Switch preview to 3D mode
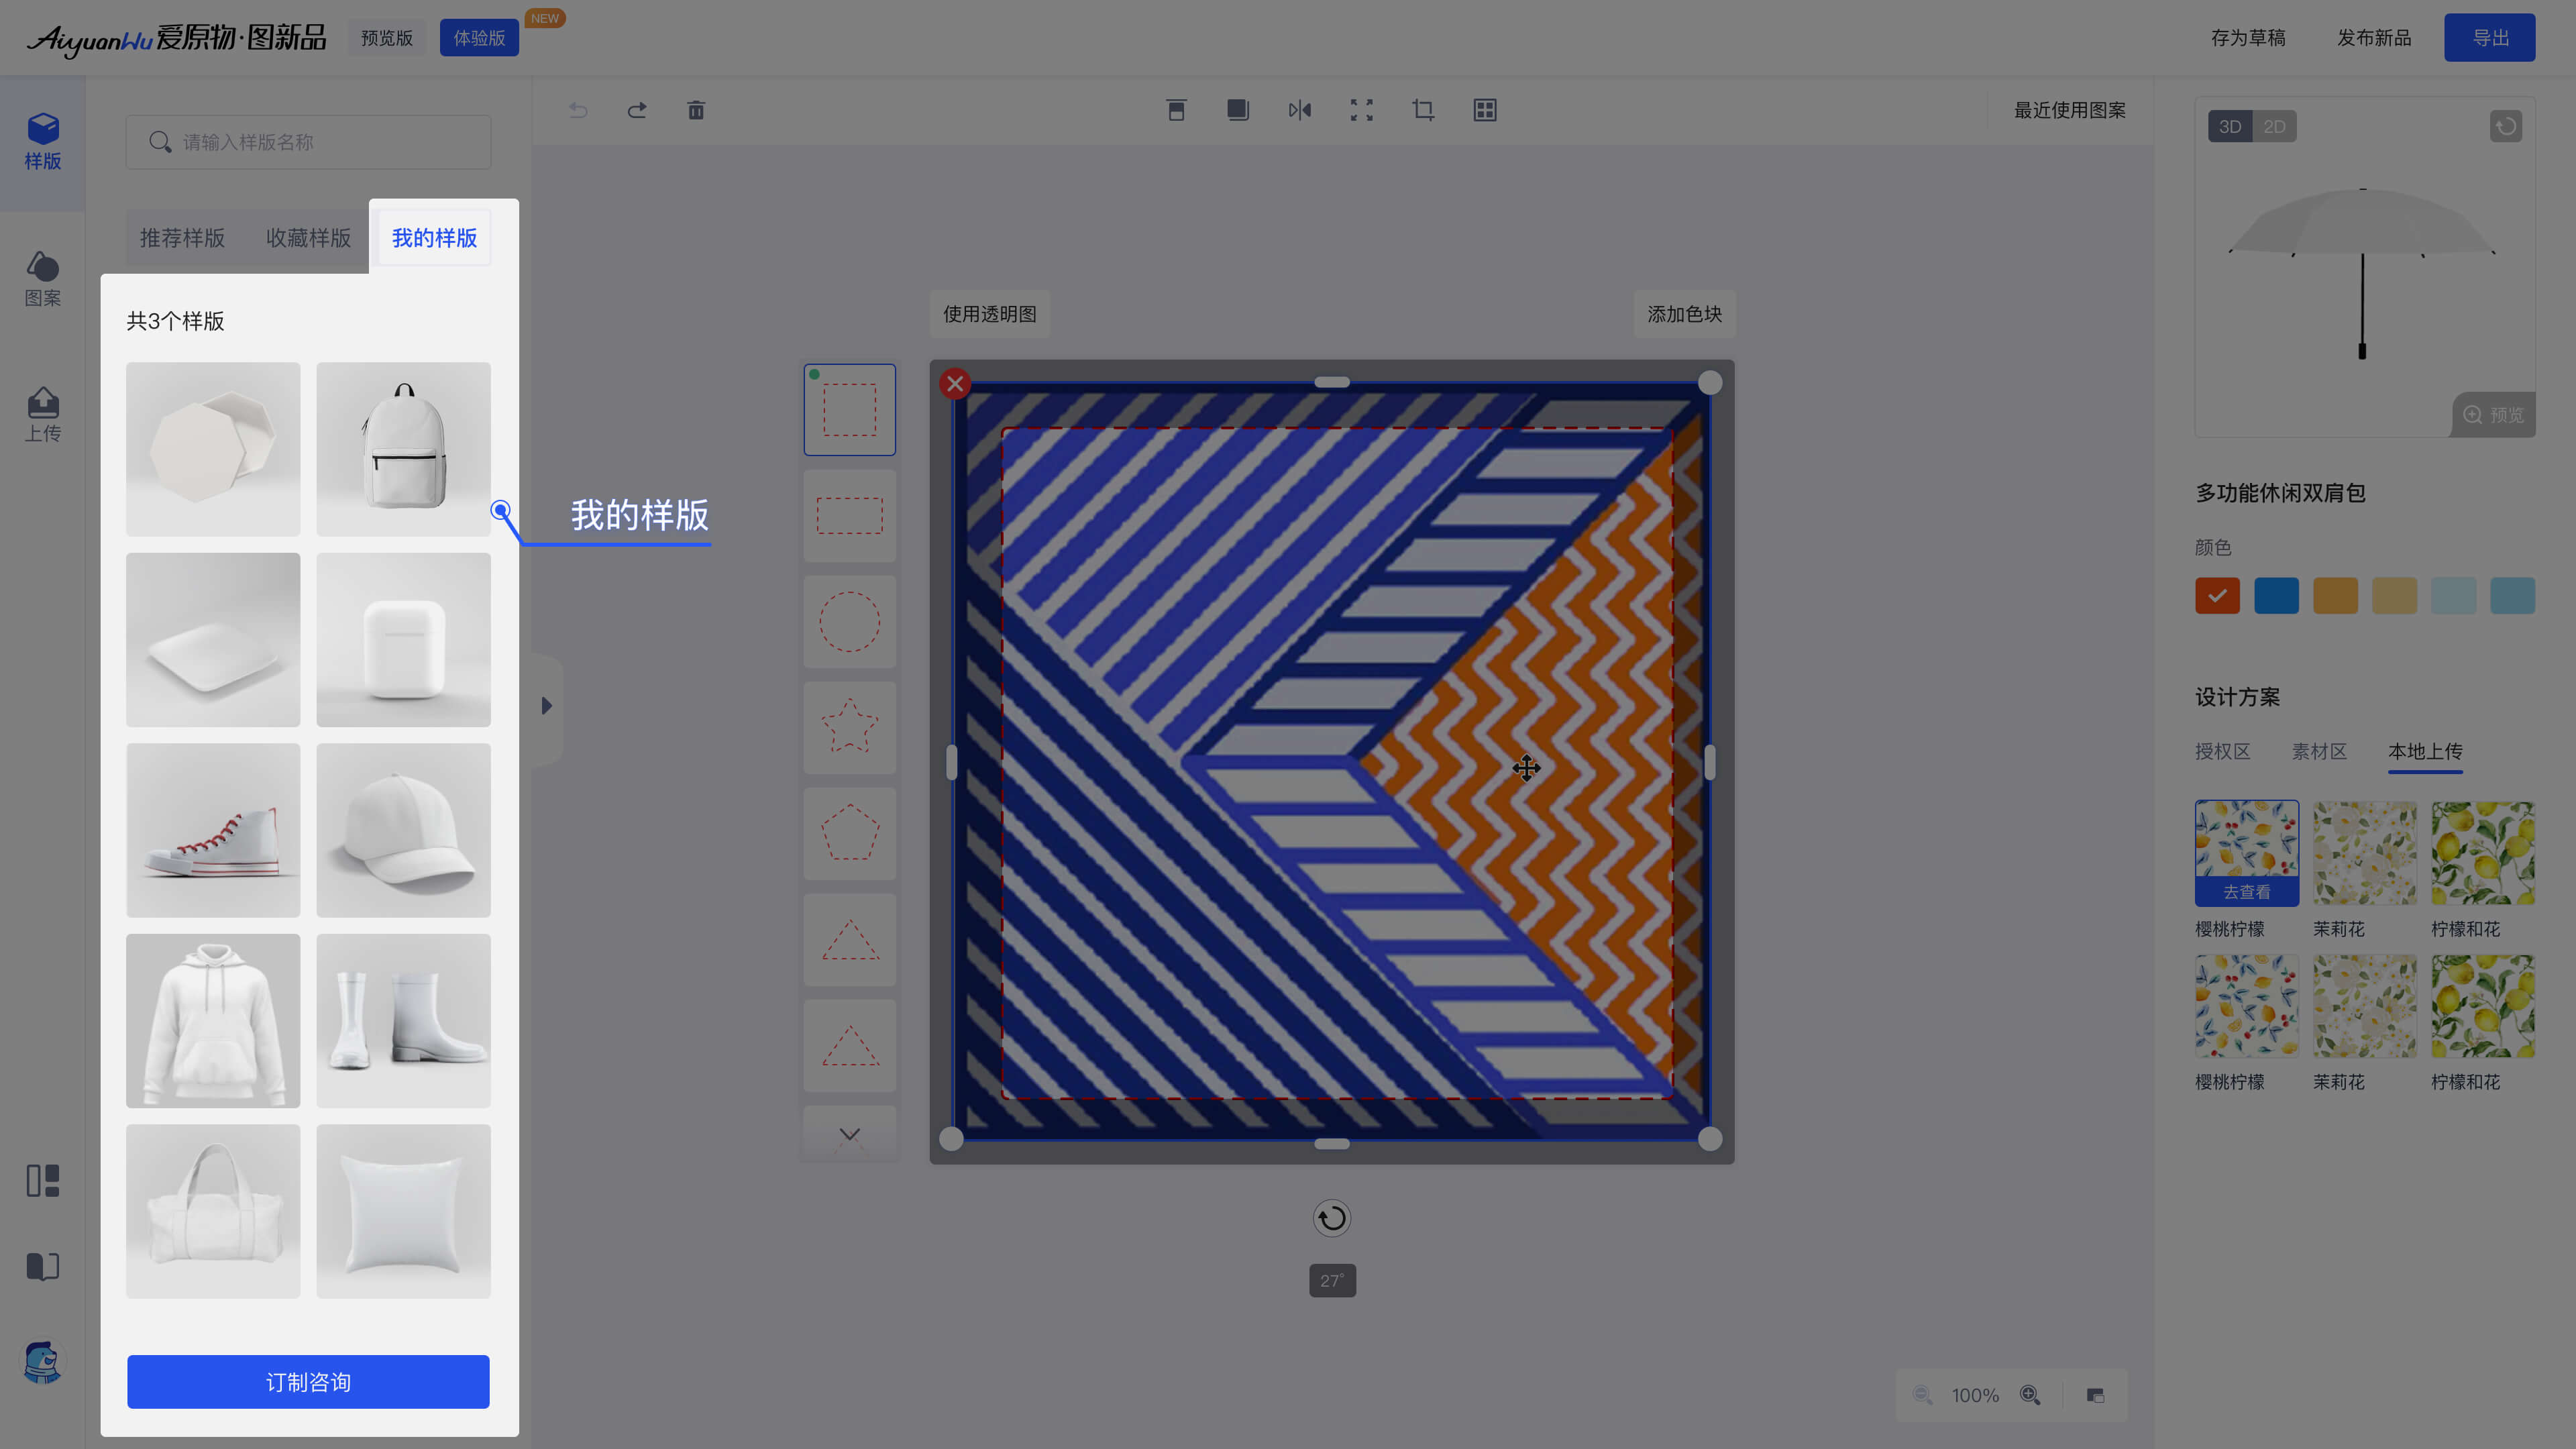 coord(2229,127)
